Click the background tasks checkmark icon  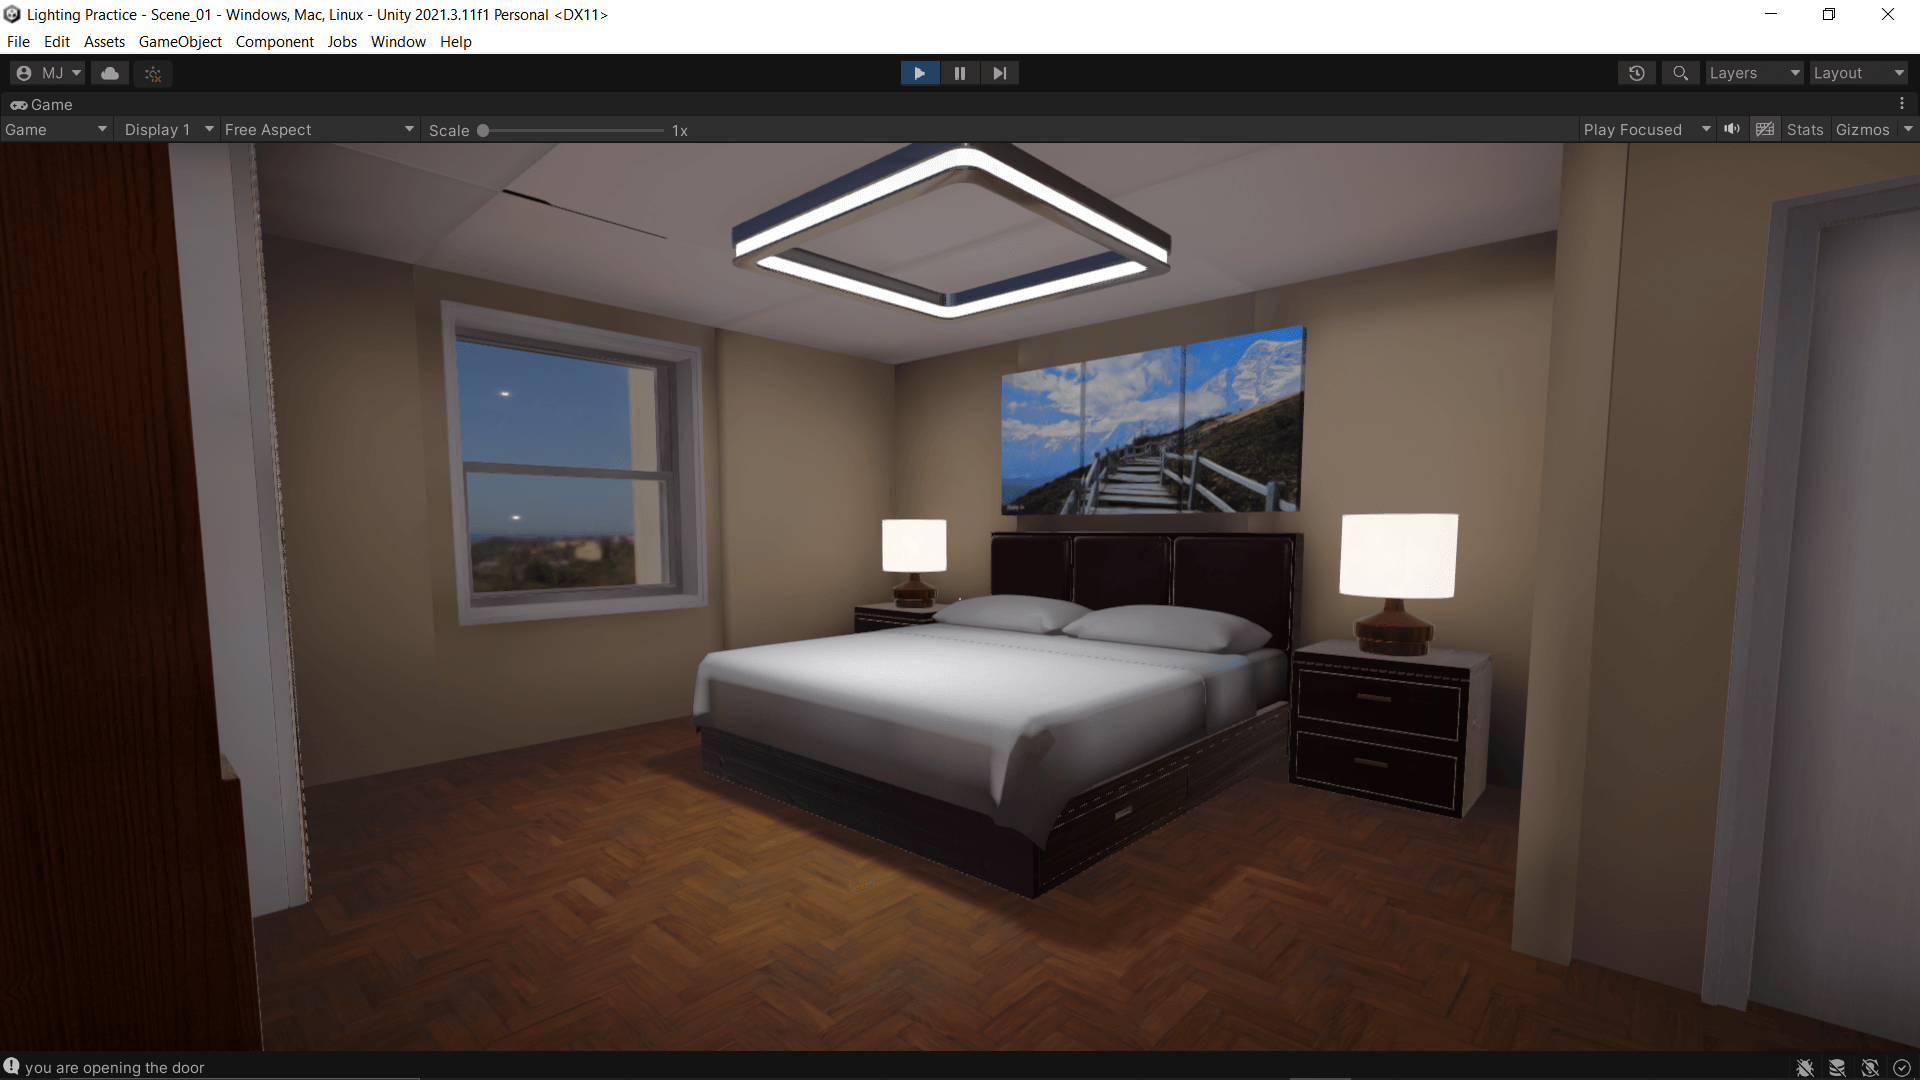(1902, 1068)
